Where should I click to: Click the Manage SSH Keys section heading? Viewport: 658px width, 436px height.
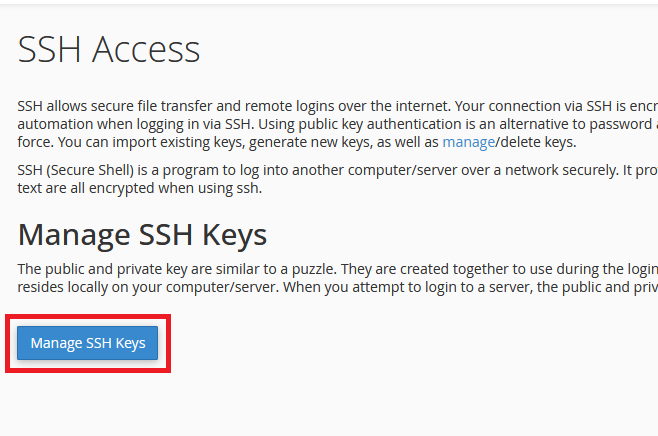tap(142, 234)
